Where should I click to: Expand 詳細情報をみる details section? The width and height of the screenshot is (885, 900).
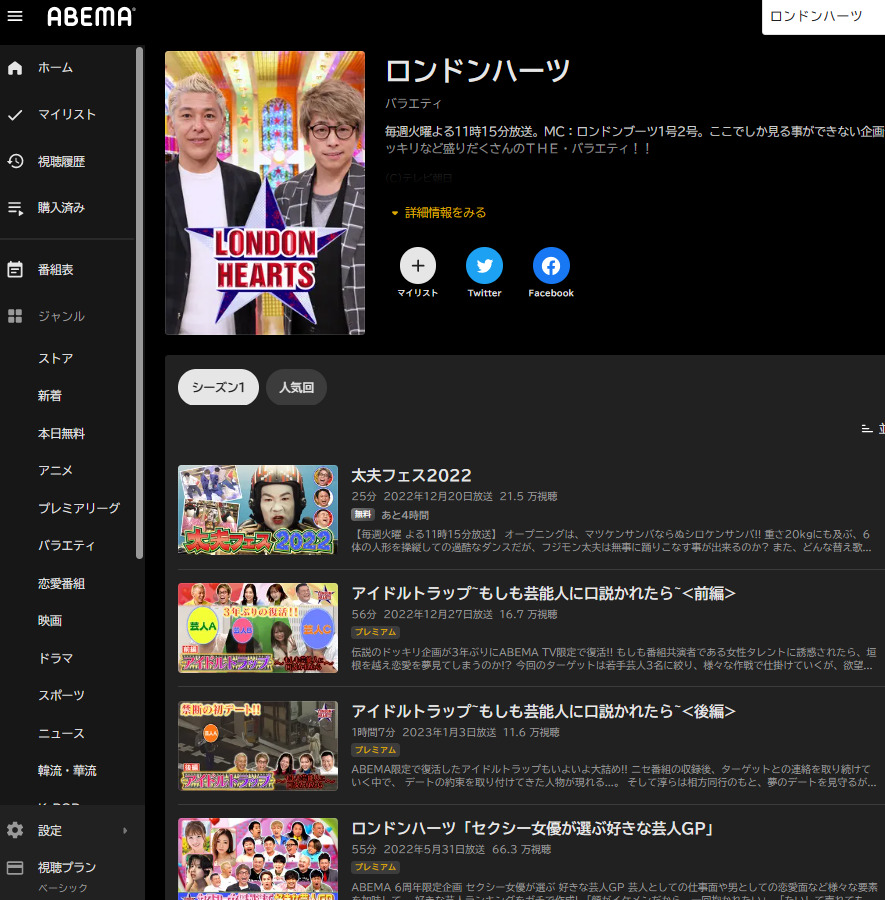coord(439,213)
